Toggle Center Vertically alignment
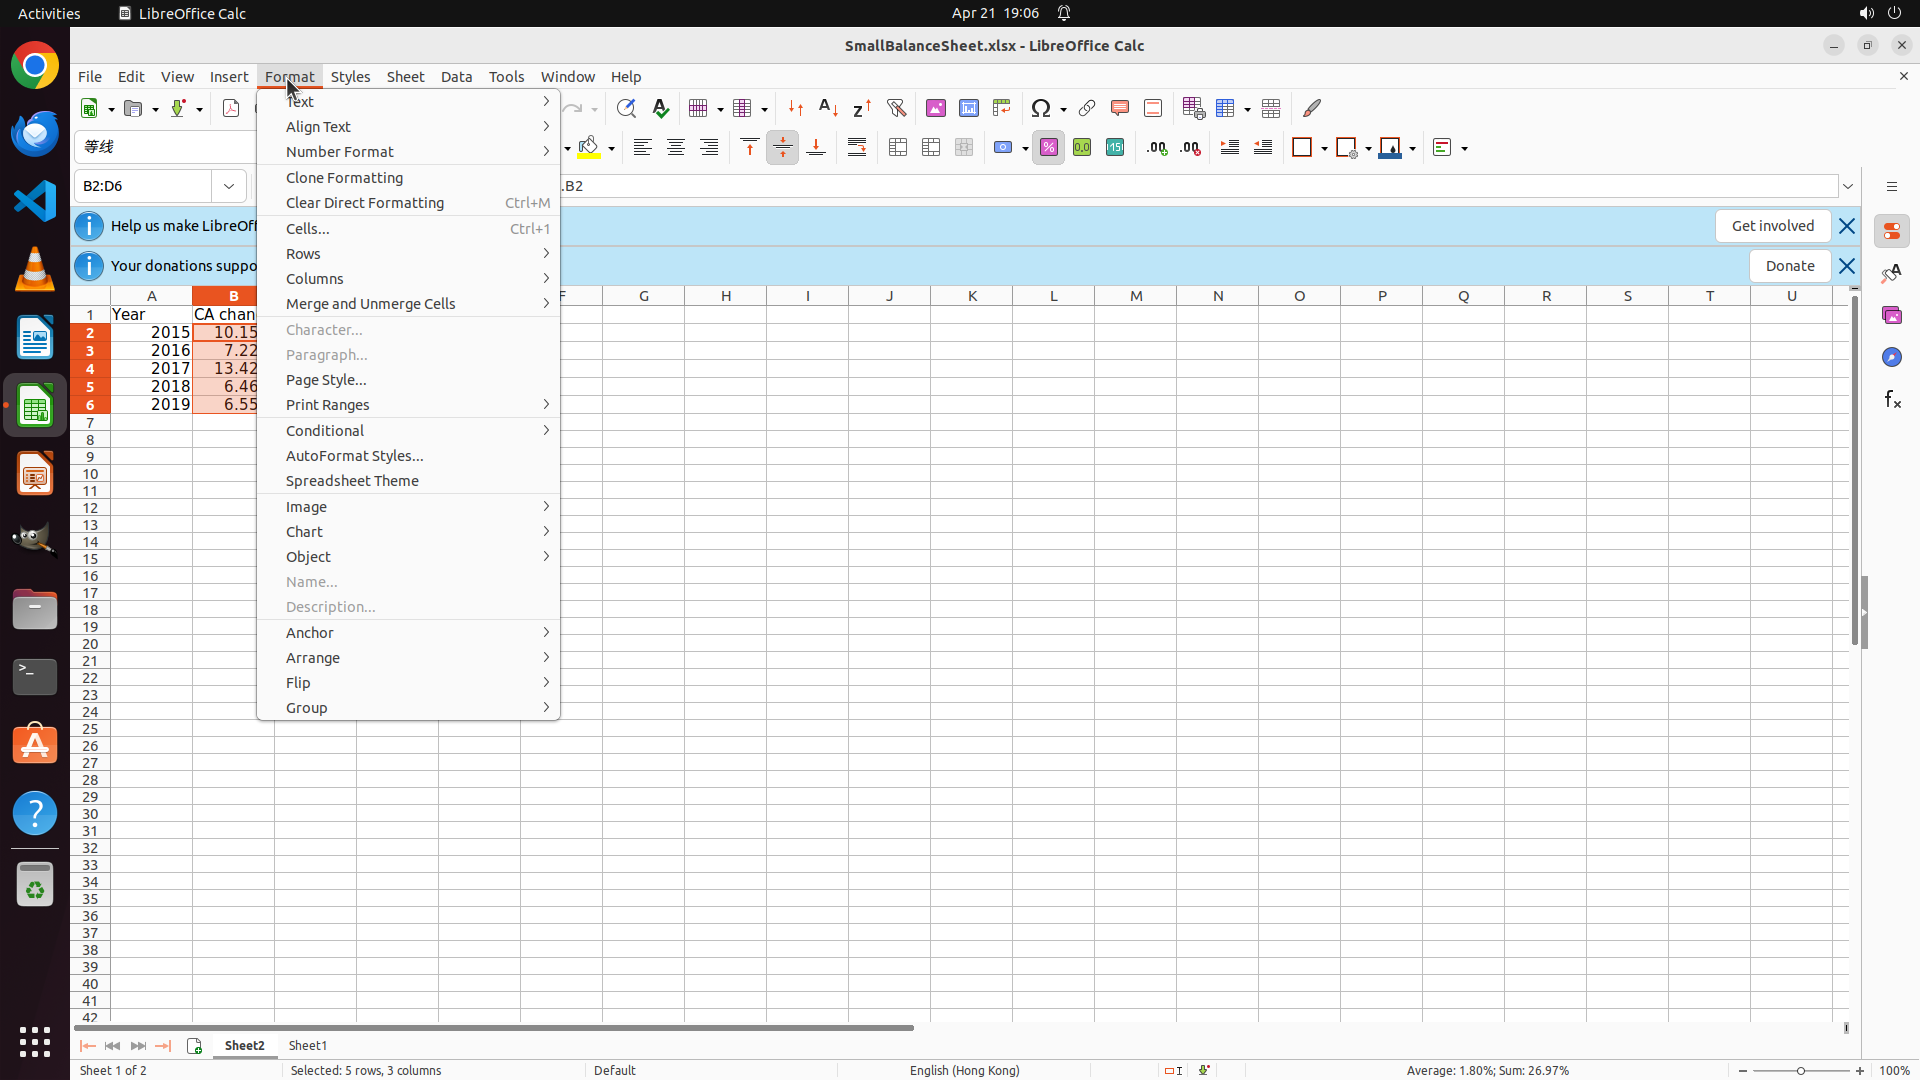 click(783, 148)
